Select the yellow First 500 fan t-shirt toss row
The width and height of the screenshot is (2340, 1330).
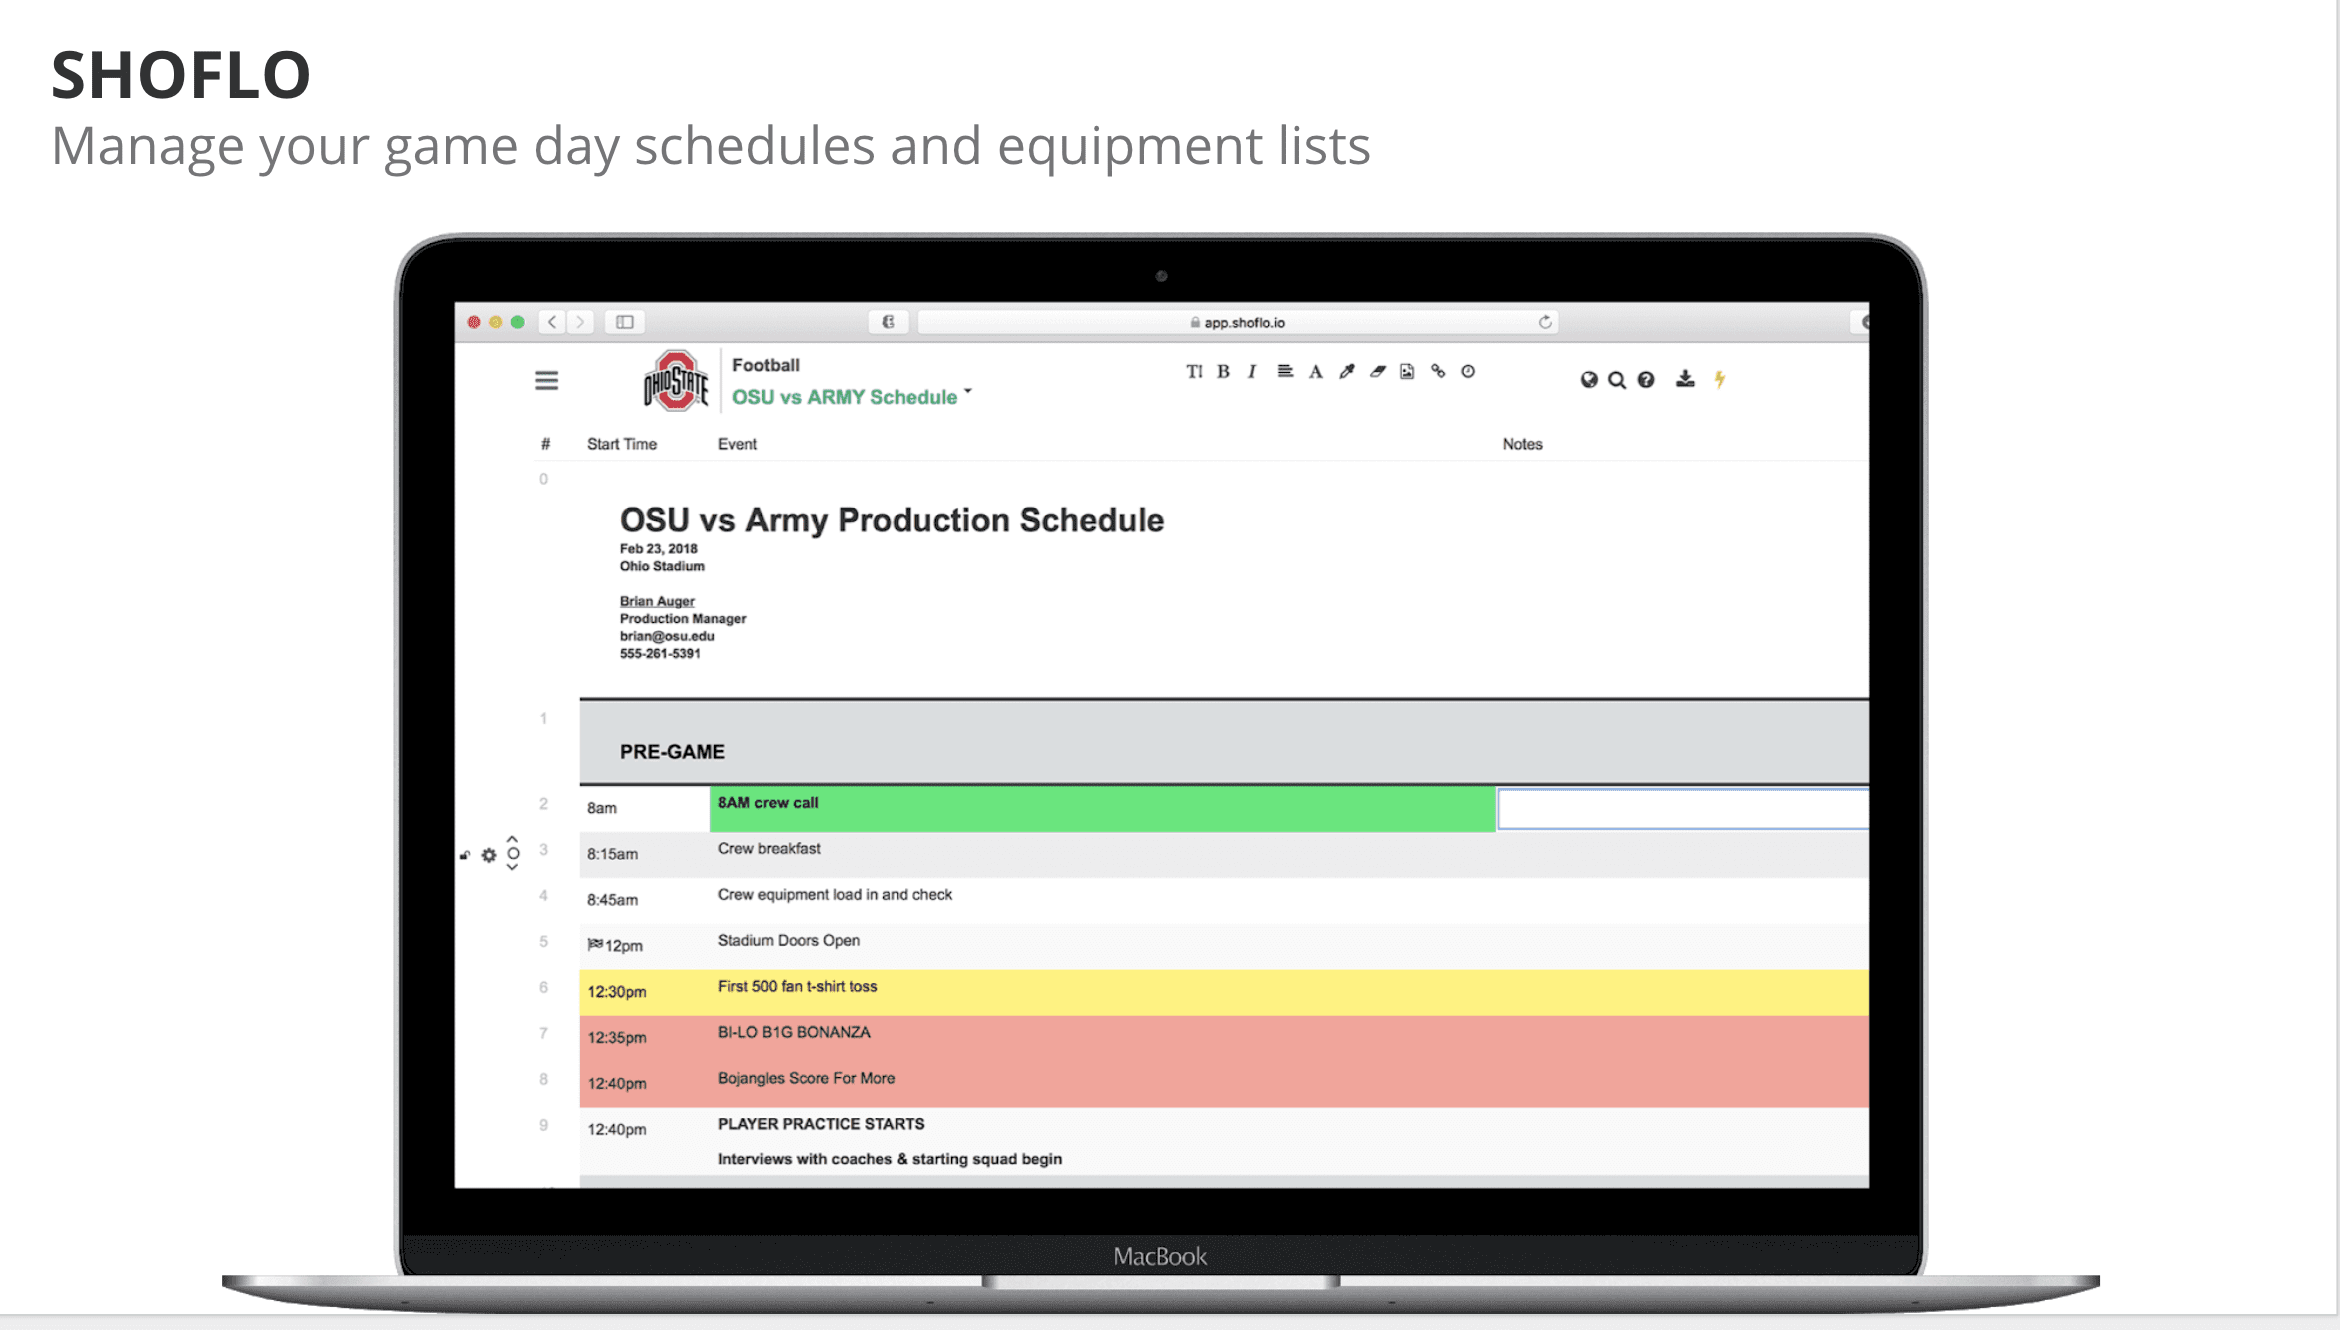coord(1224,992)
